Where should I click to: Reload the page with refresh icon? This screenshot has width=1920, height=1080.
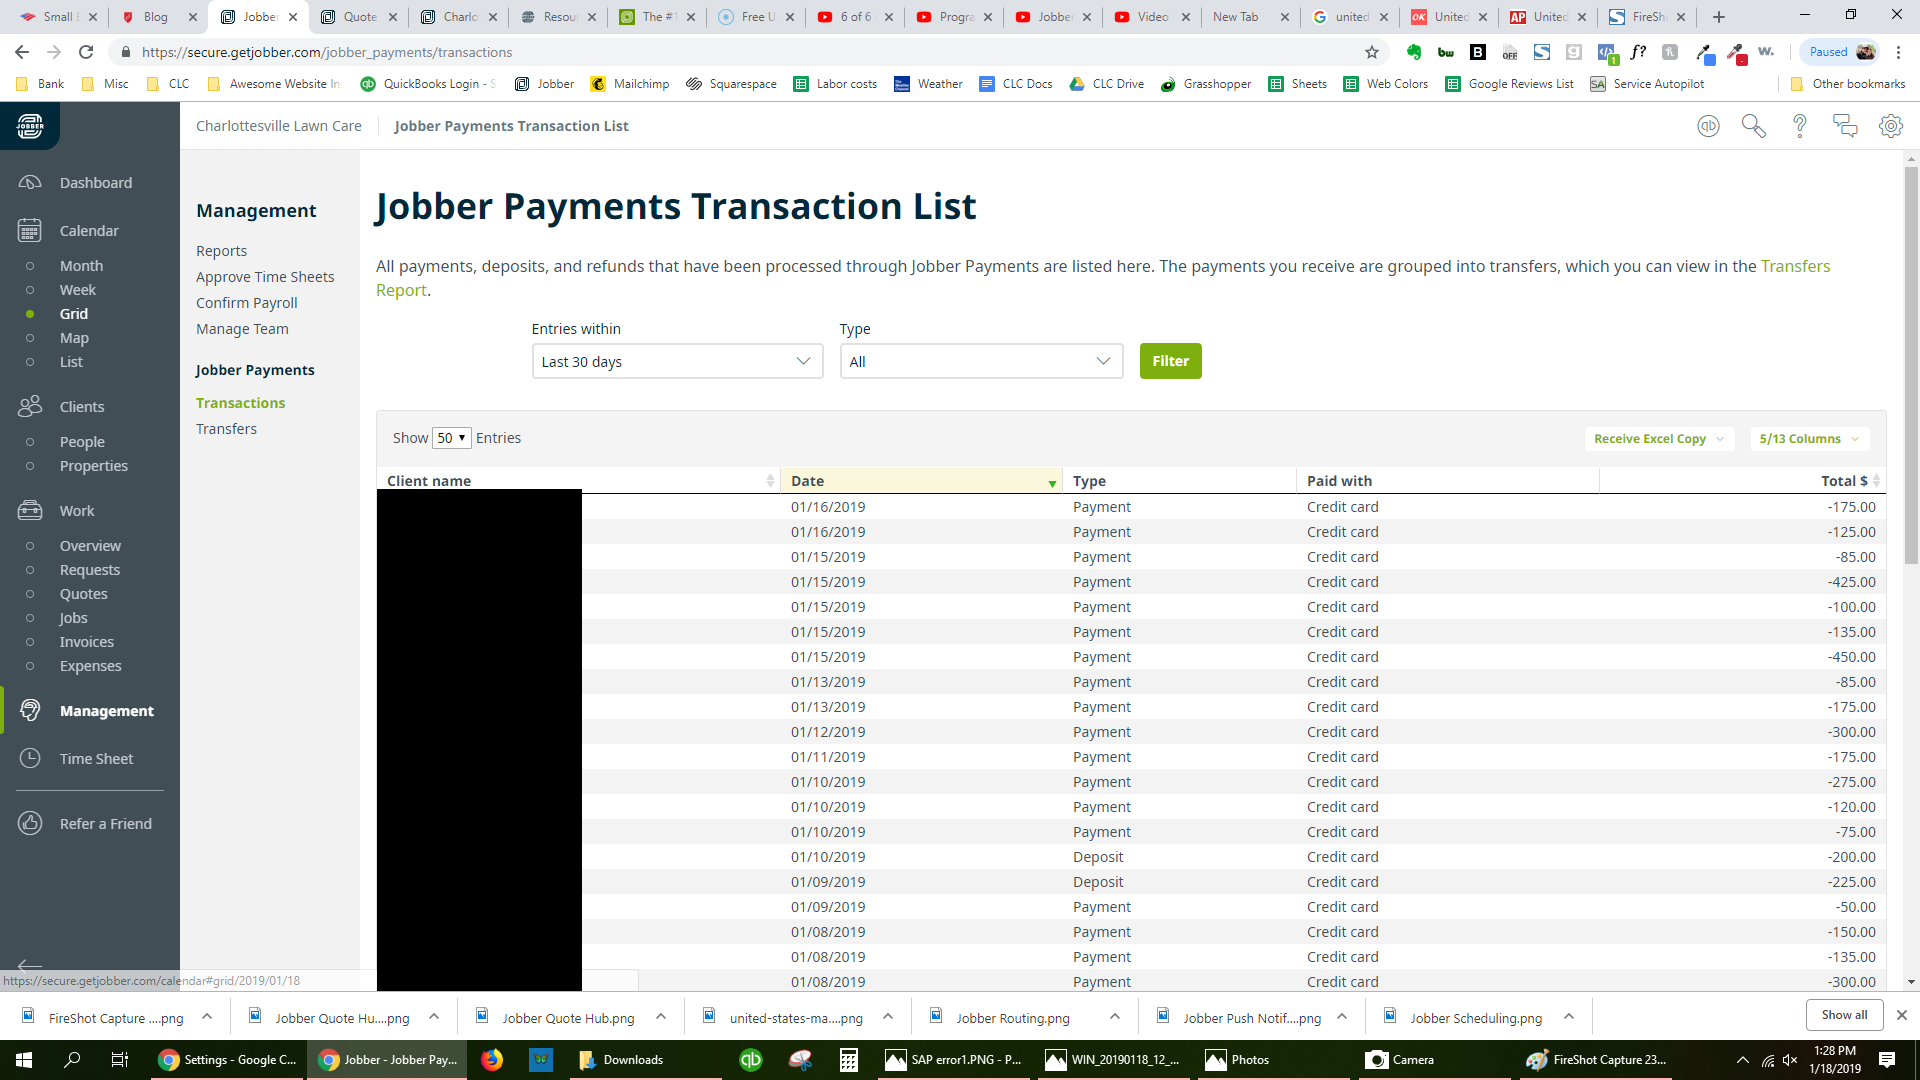tap(86, 52)
